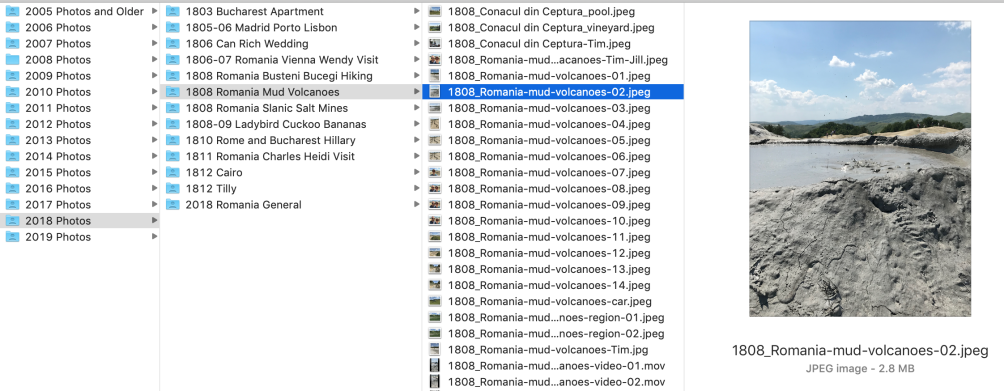Select 1808 Romania Slanic Salt Mines folder

[291, 108]
